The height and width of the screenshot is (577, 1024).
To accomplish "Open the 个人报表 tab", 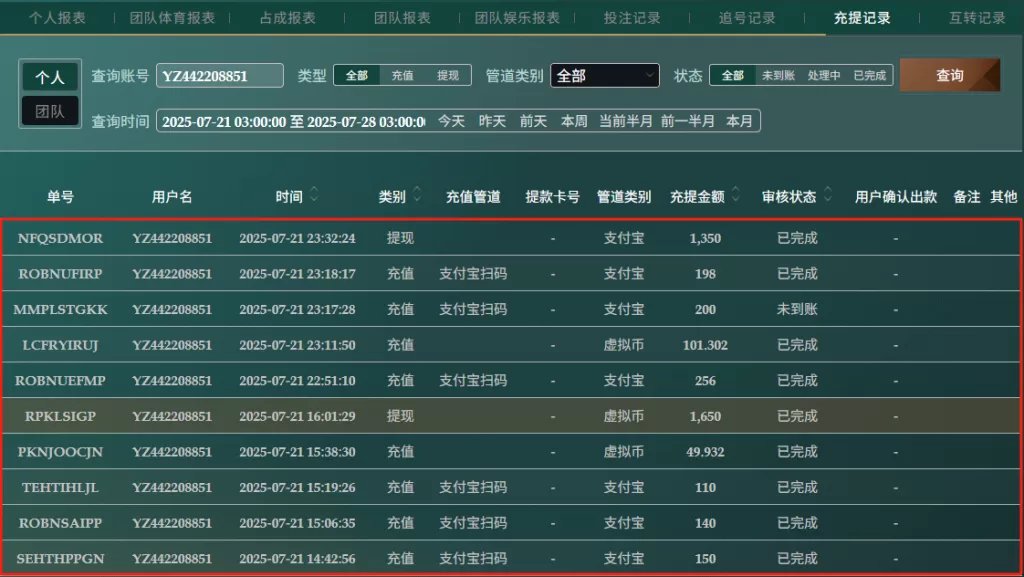I will 57,18.
